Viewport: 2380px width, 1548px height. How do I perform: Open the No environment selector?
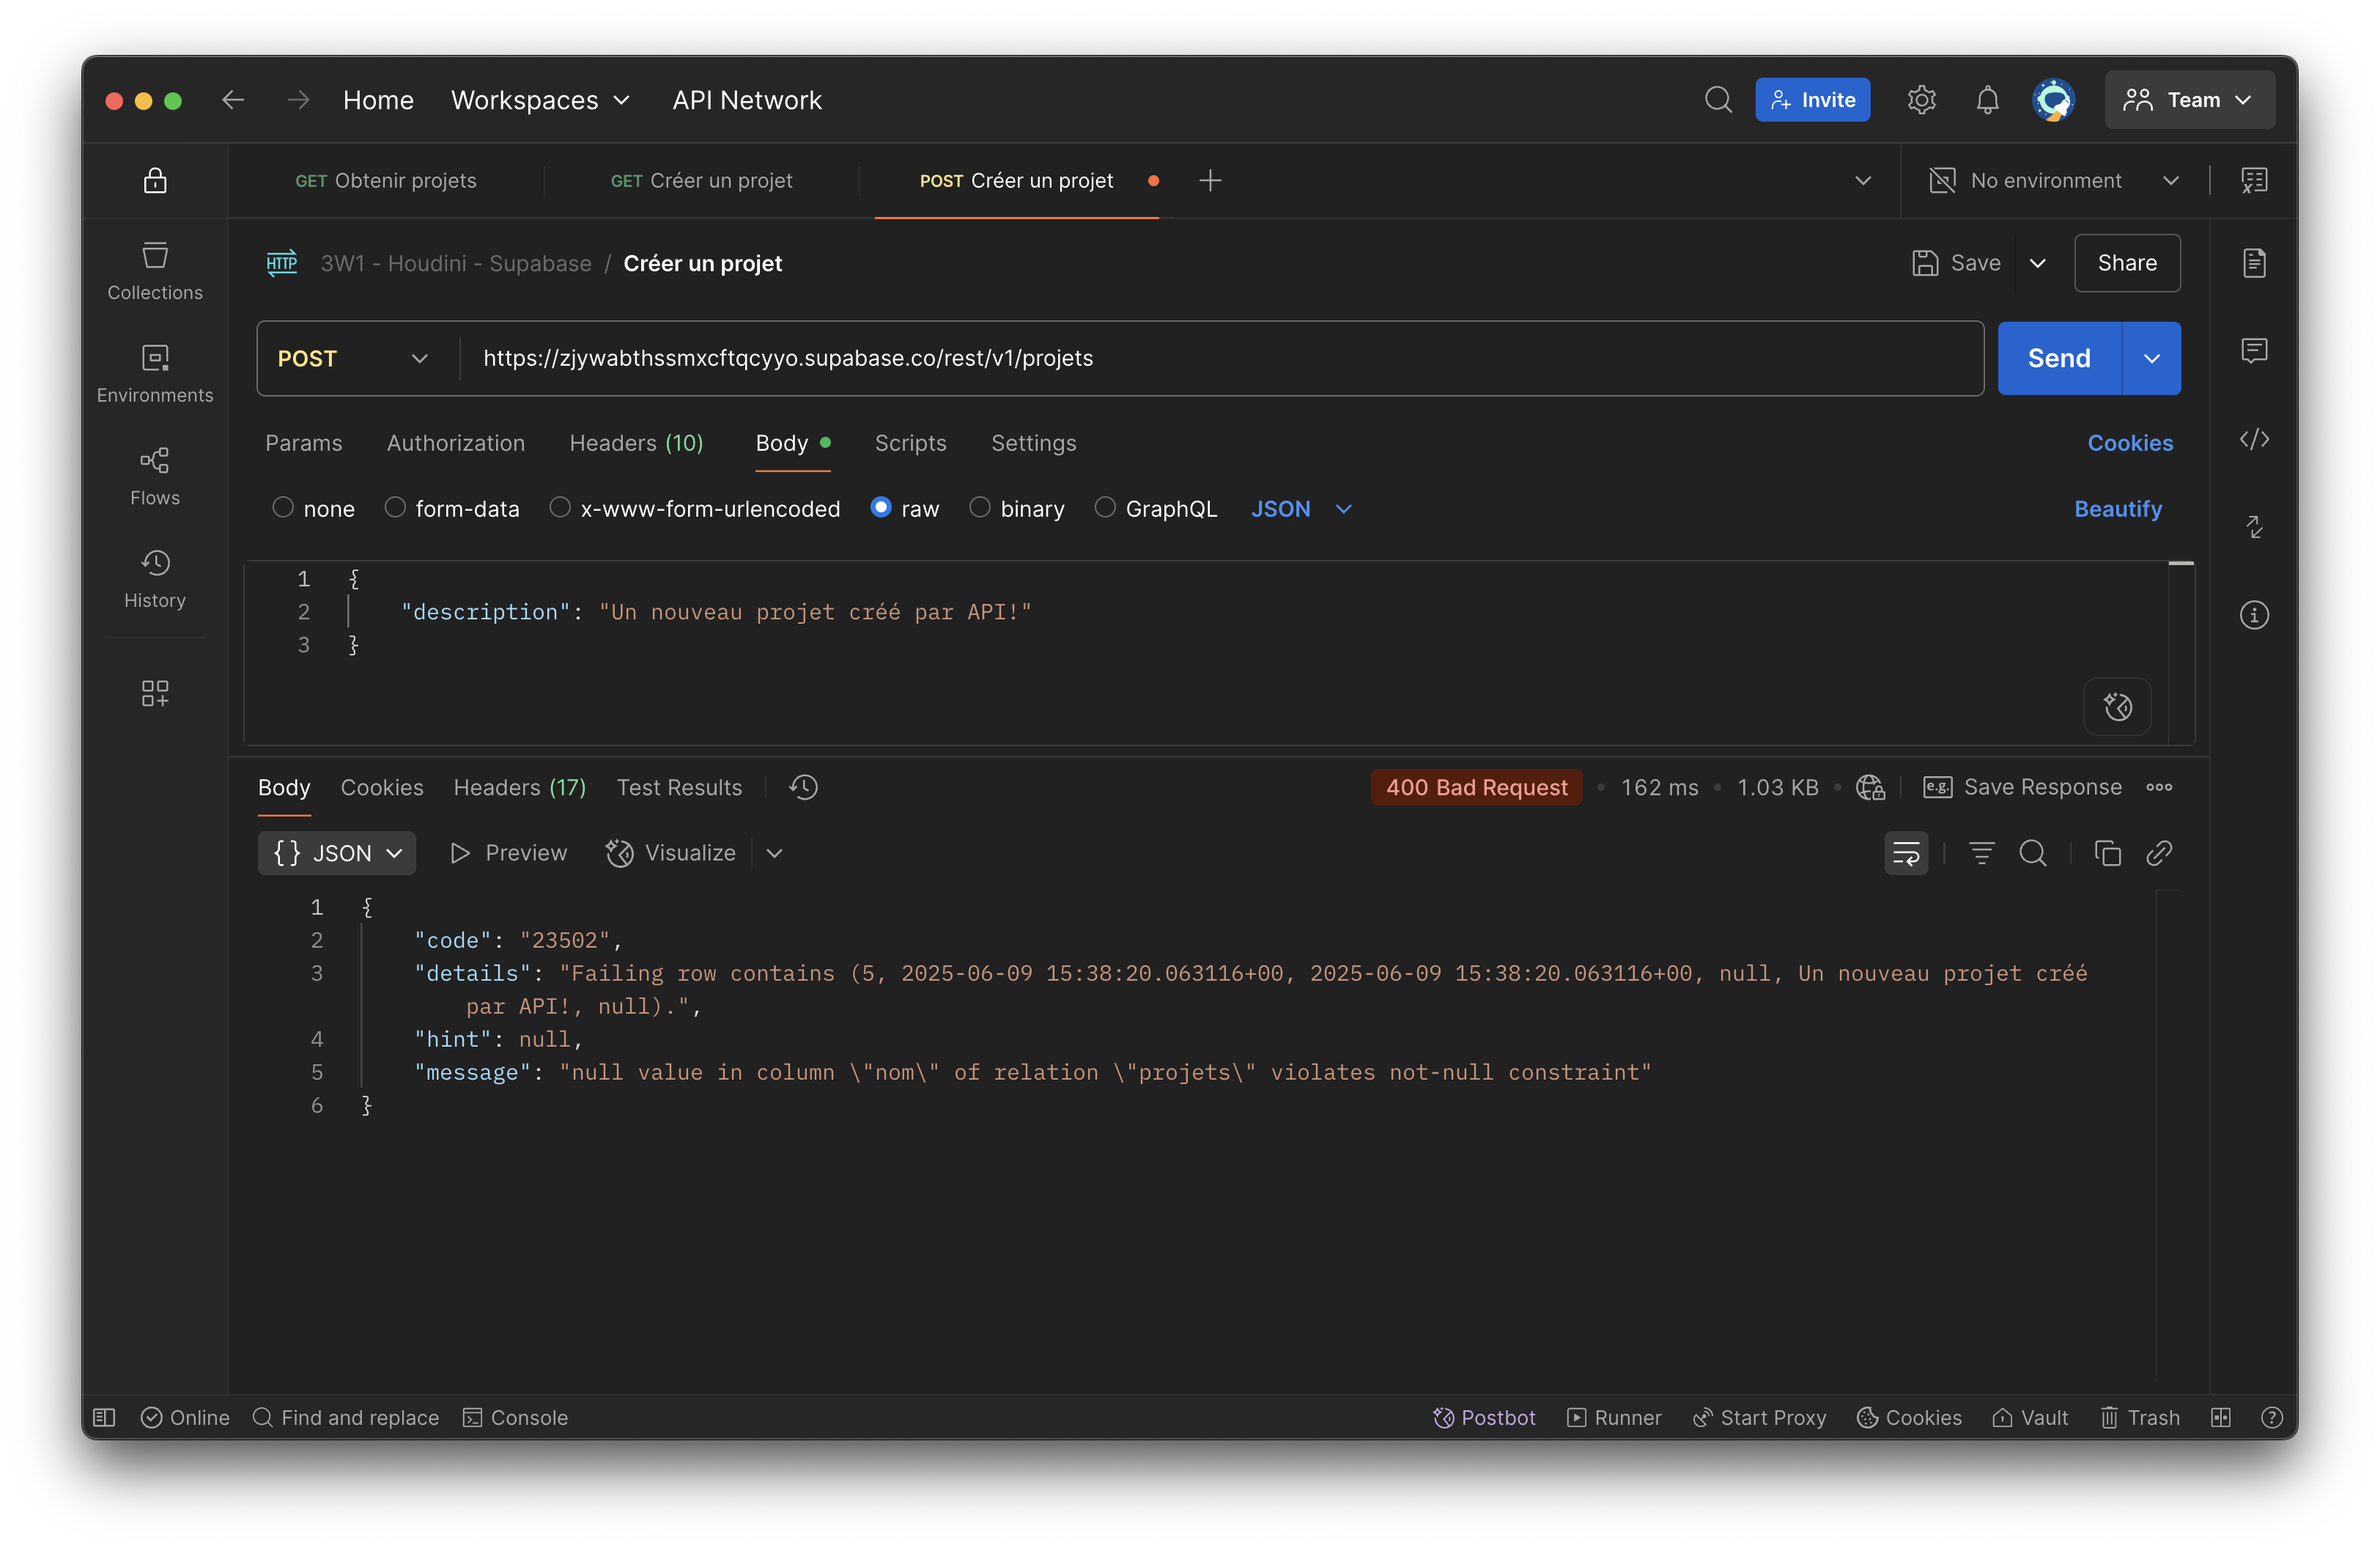point(2053,180)
